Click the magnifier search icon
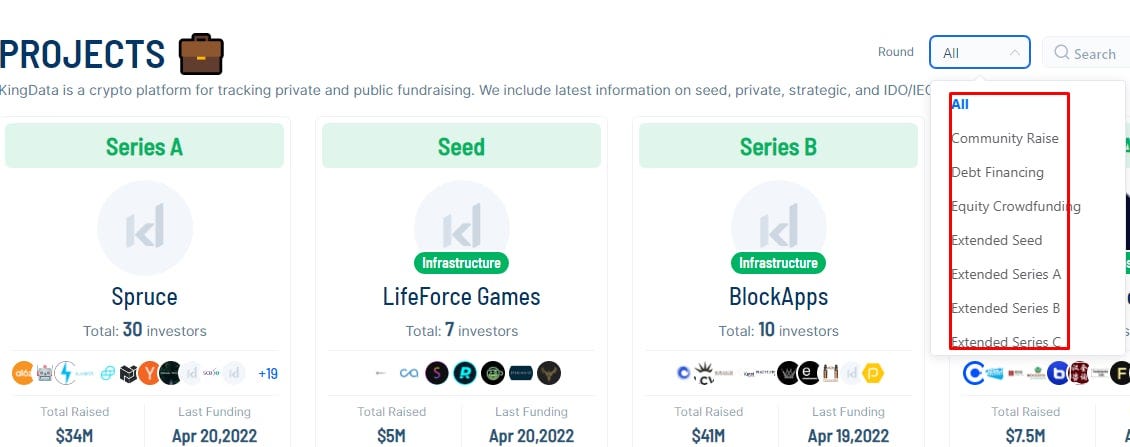The height and width of the screenshot is (447, 1130). (x=1062, y=53)
